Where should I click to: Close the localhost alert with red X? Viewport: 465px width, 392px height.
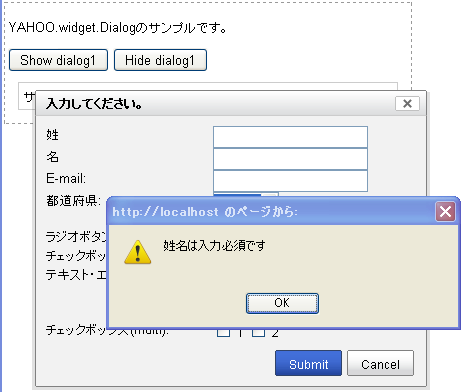[x=445, y=211]
